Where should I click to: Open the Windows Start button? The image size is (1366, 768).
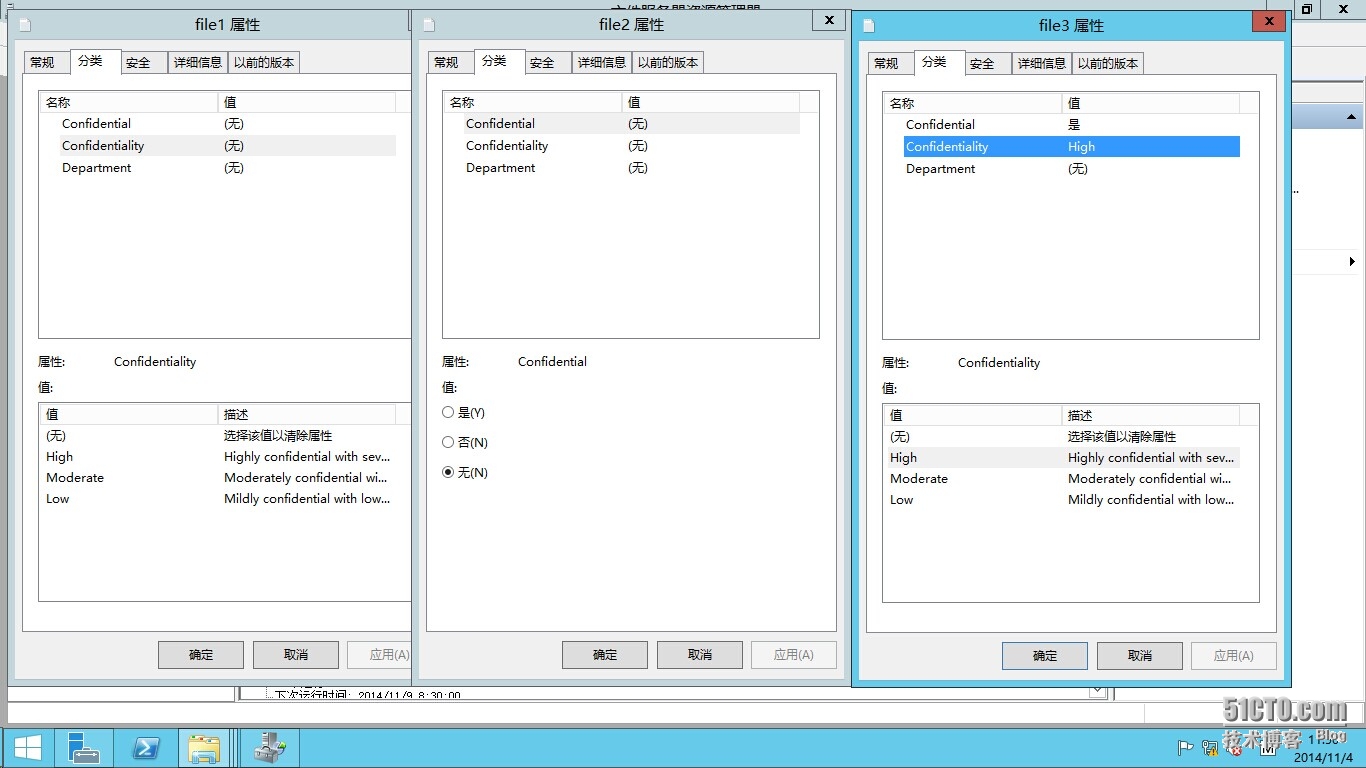pyautogui.click(x=27, y=748)
